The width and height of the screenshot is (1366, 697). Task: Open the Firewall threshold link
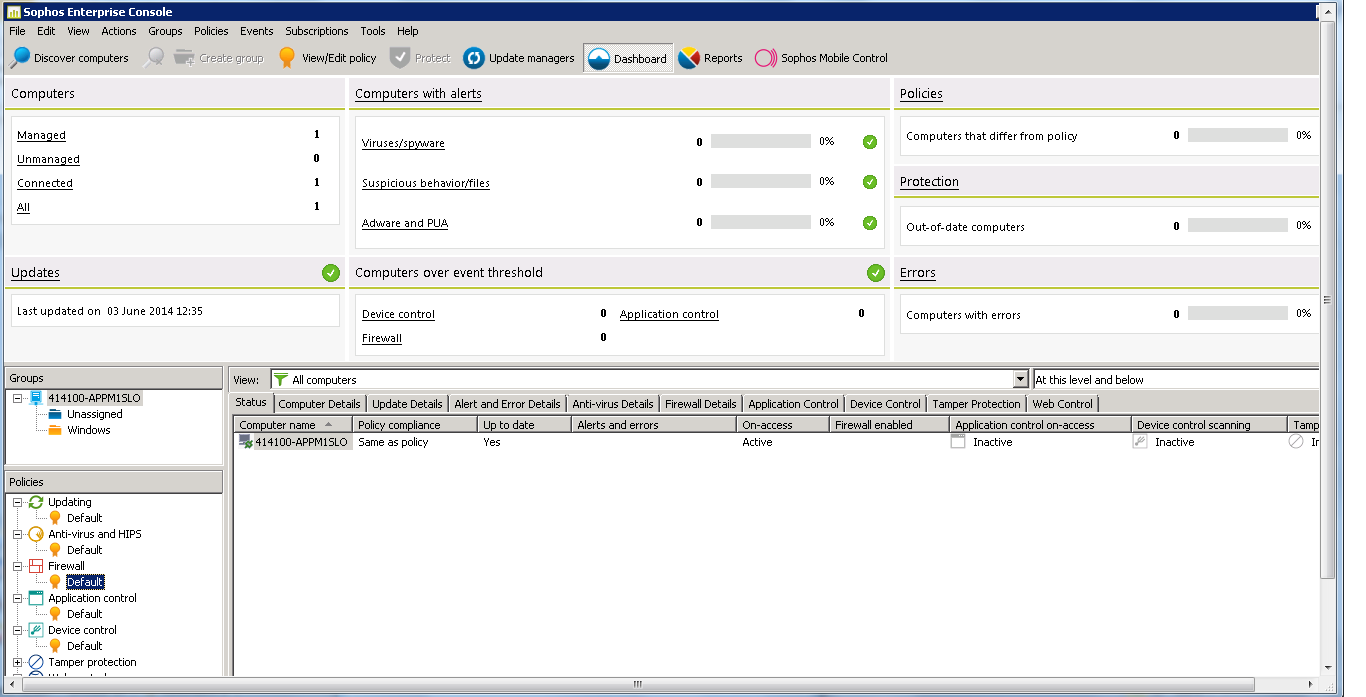coord(382,338)
